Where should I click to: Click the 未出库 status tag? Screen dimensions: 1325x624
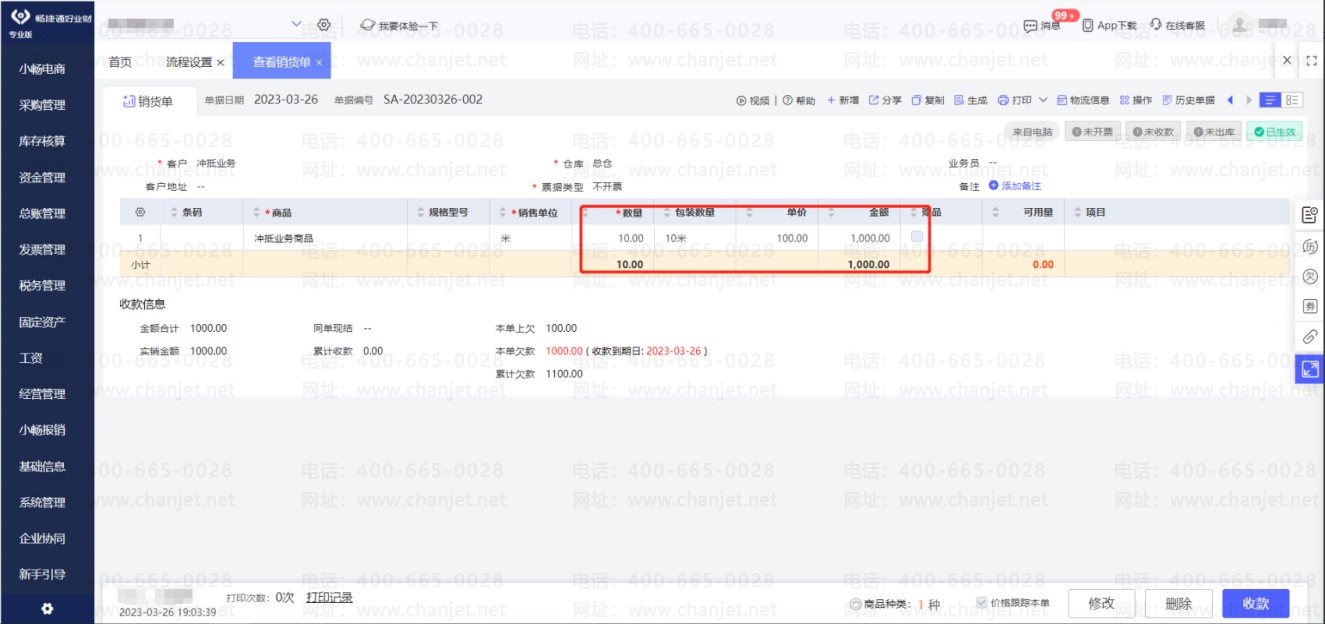[1214, 132]
